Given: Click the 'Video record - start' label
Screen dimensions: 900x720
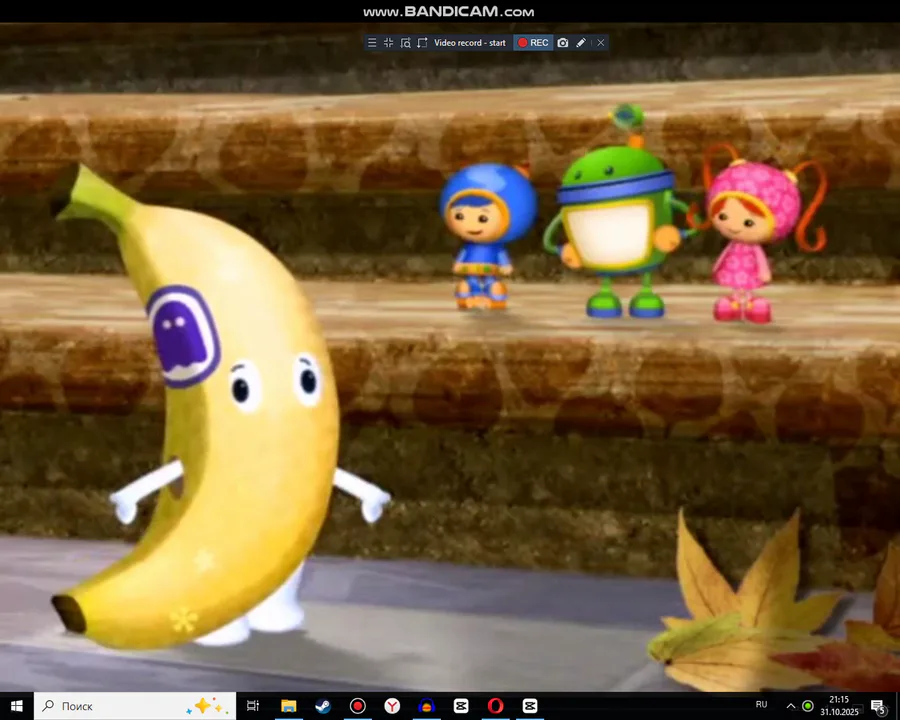Looking at the screenshot, I should [x=470, y=43].
